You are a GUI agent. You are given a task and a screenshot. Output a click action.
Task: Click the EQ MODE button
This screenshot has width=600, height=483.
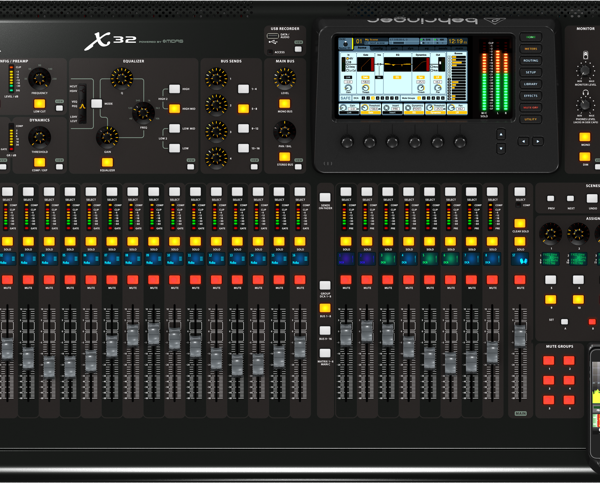coord(96,103)
